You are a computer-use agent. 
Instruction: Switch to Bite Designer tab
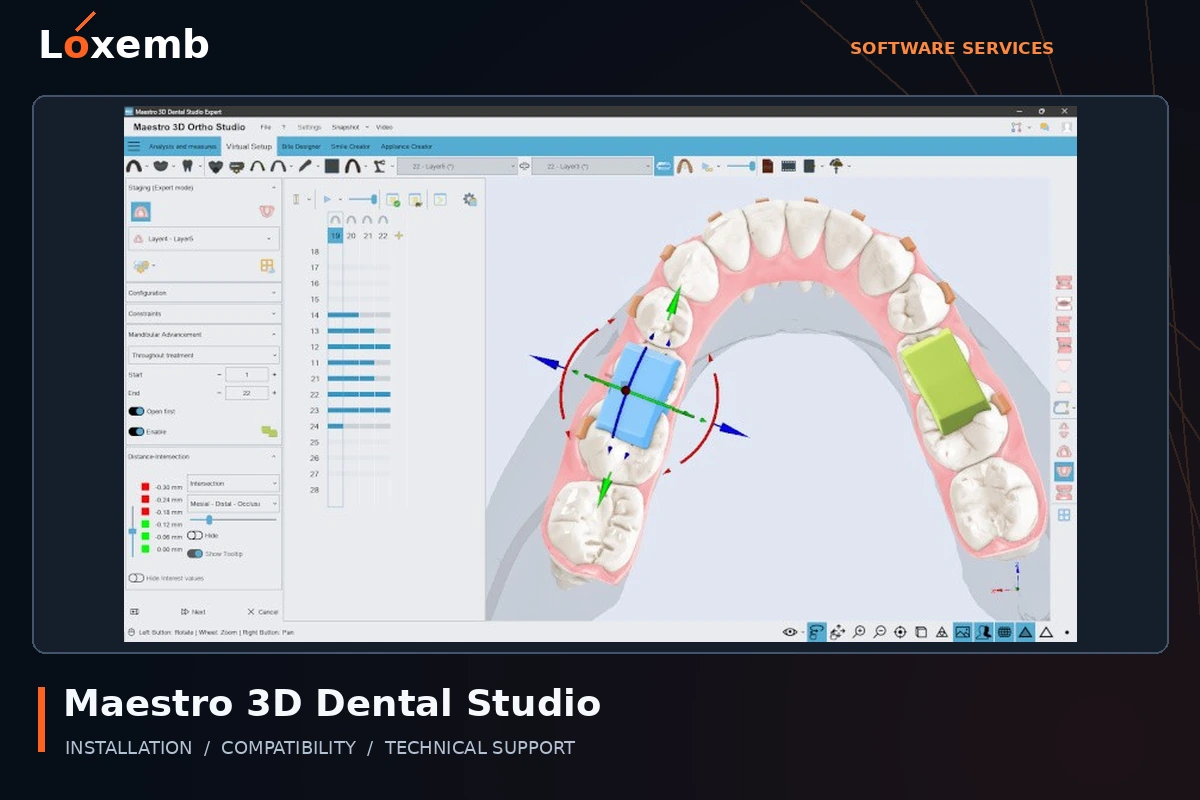tap(301, 146)
